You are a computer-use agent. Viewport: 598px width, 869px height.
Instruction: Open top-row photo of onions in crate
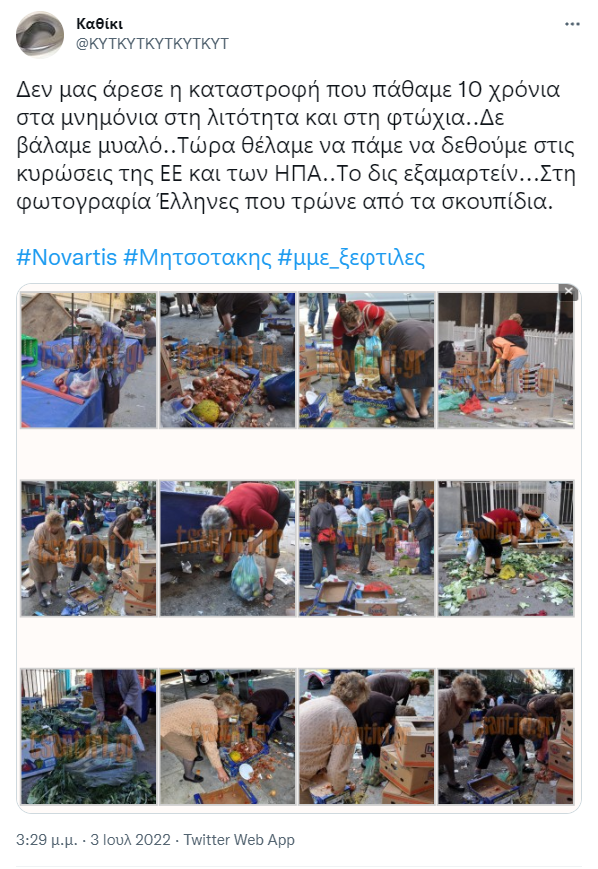click(227, 360)
